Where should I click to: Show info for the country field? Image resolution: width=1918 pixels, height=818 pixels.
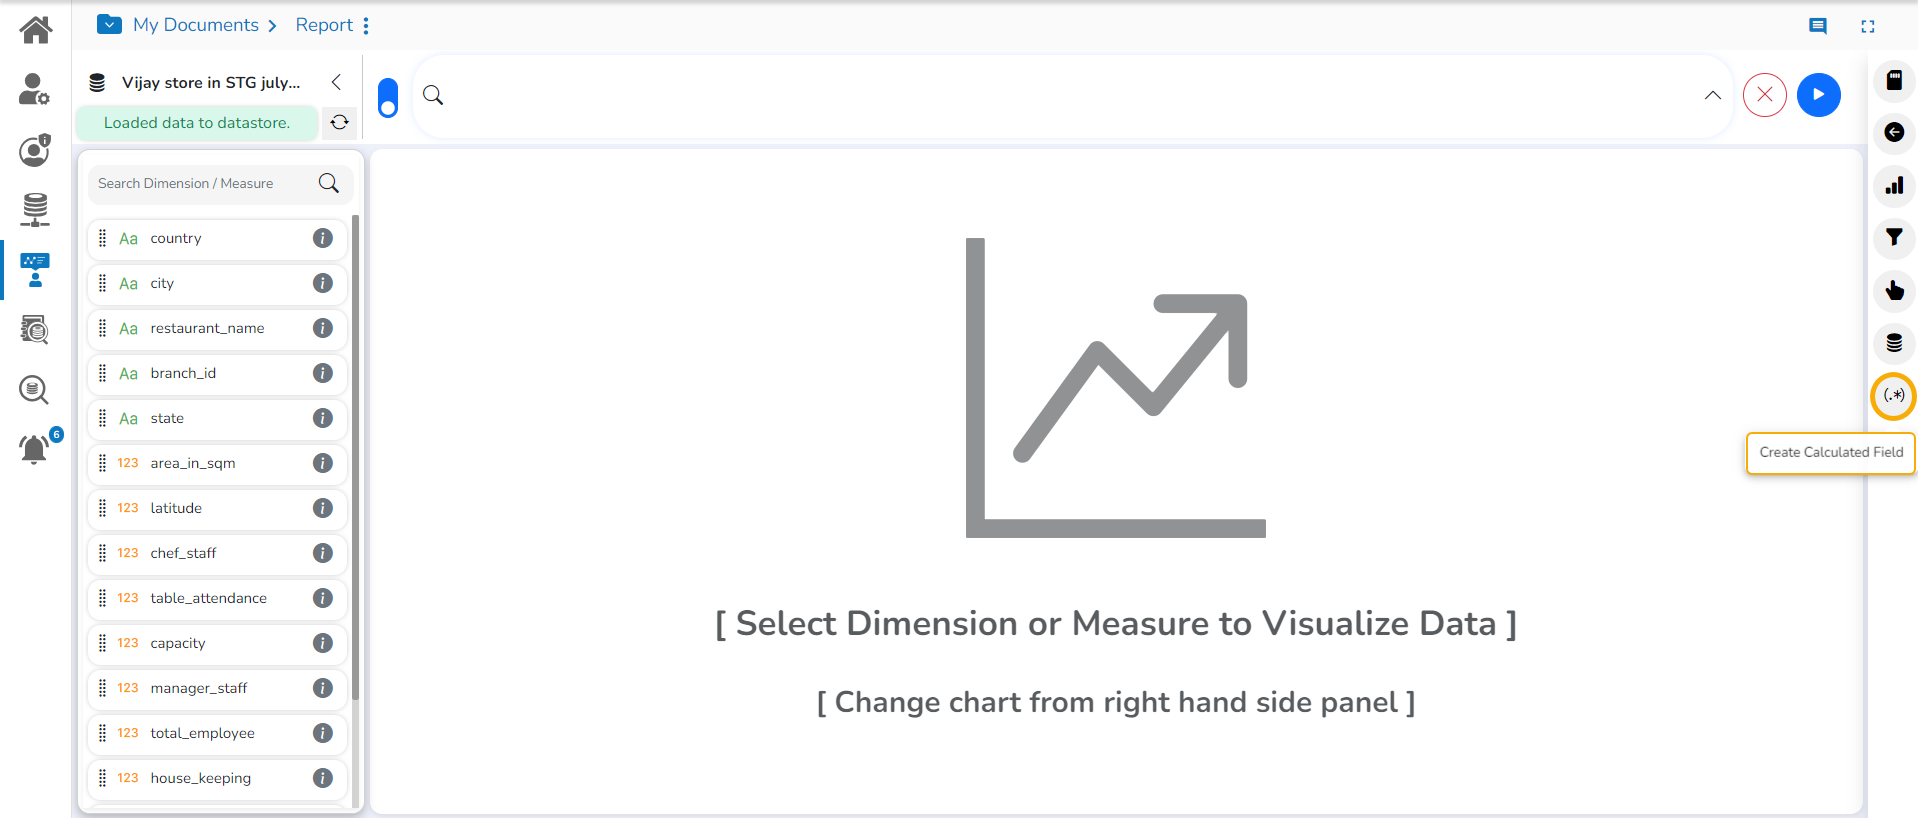322,238
